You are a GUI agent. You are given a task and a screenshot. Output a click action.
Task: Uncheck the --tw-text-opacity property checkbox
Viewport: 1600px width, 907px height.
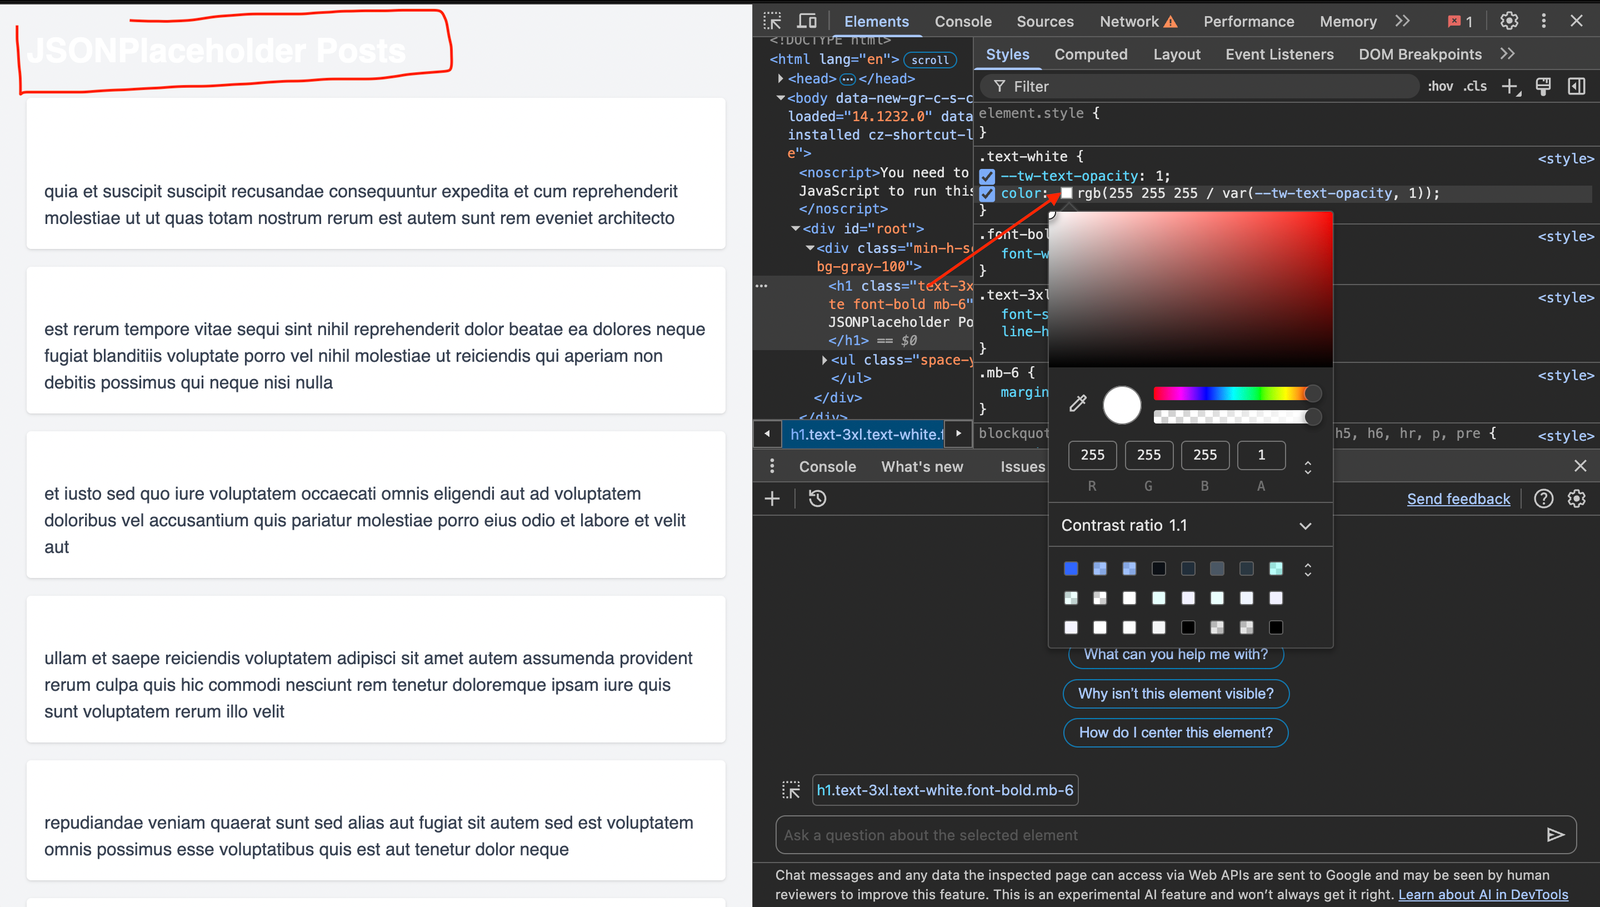point(987,176)
